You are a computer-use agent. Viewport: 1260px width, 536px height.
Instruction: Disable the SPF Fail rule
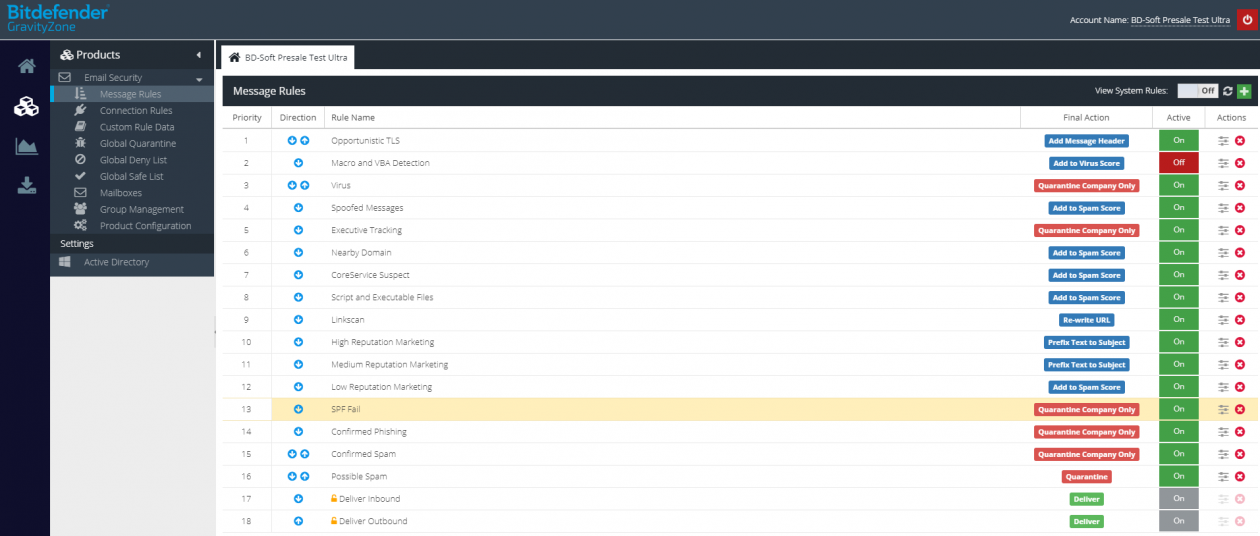click(1178, 409)
